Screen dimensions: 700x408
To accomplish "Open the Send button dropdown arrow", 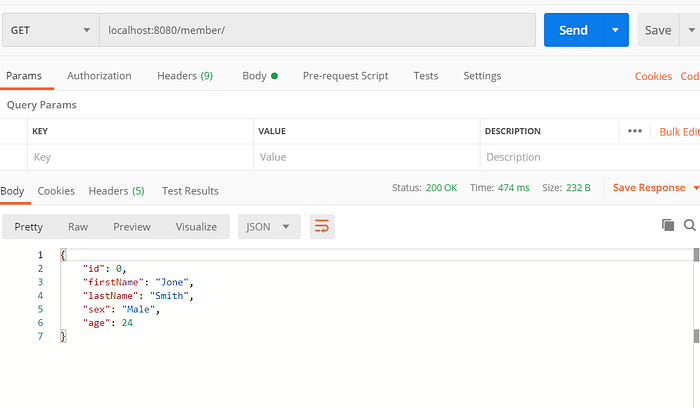I will point(615,30).
